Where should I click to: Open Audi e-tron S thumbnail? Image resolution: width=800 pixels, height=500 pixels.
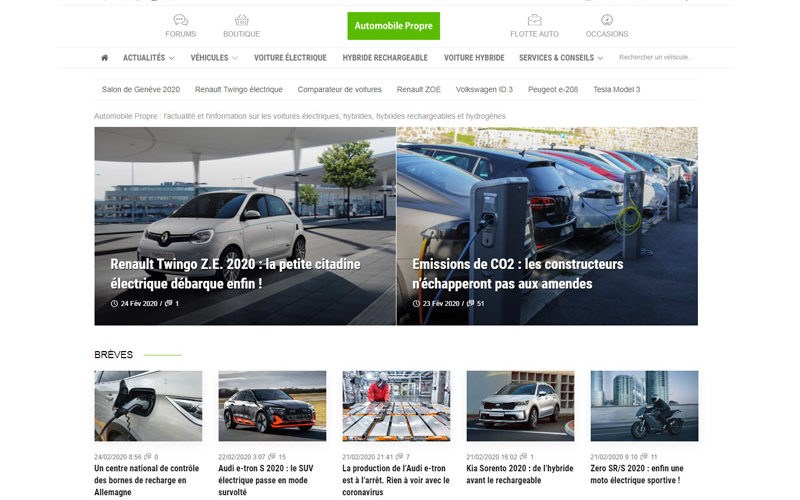pos(272,406)
